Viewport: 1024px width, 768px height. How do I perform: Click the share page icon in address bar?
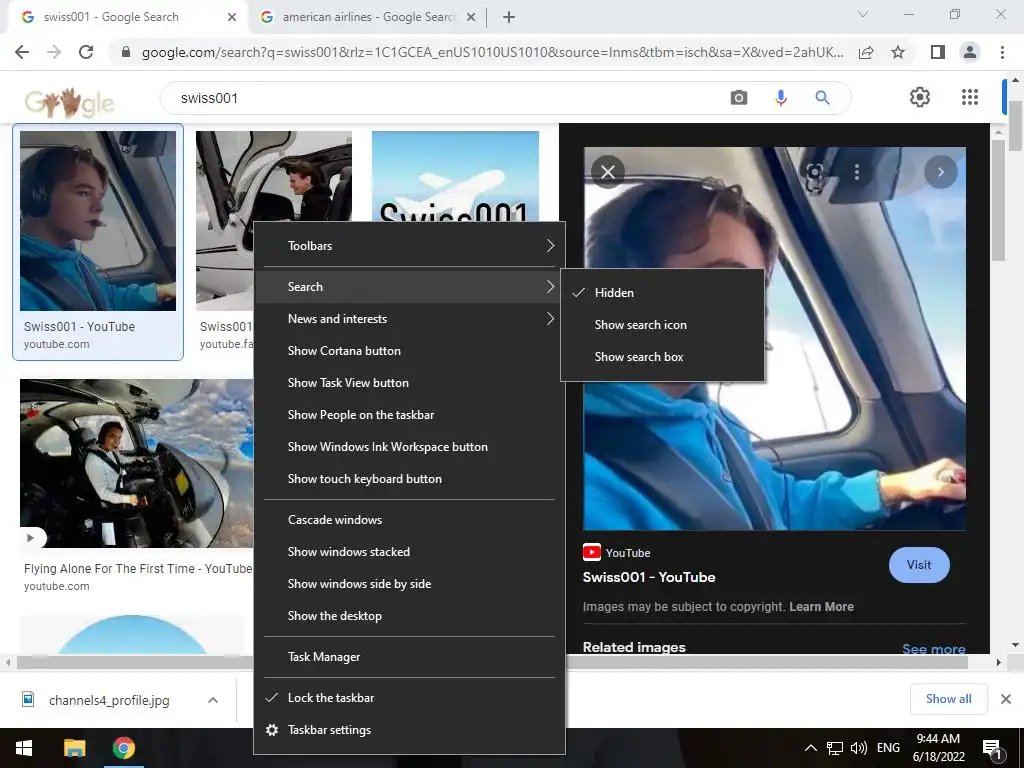(x=866, y=52)
